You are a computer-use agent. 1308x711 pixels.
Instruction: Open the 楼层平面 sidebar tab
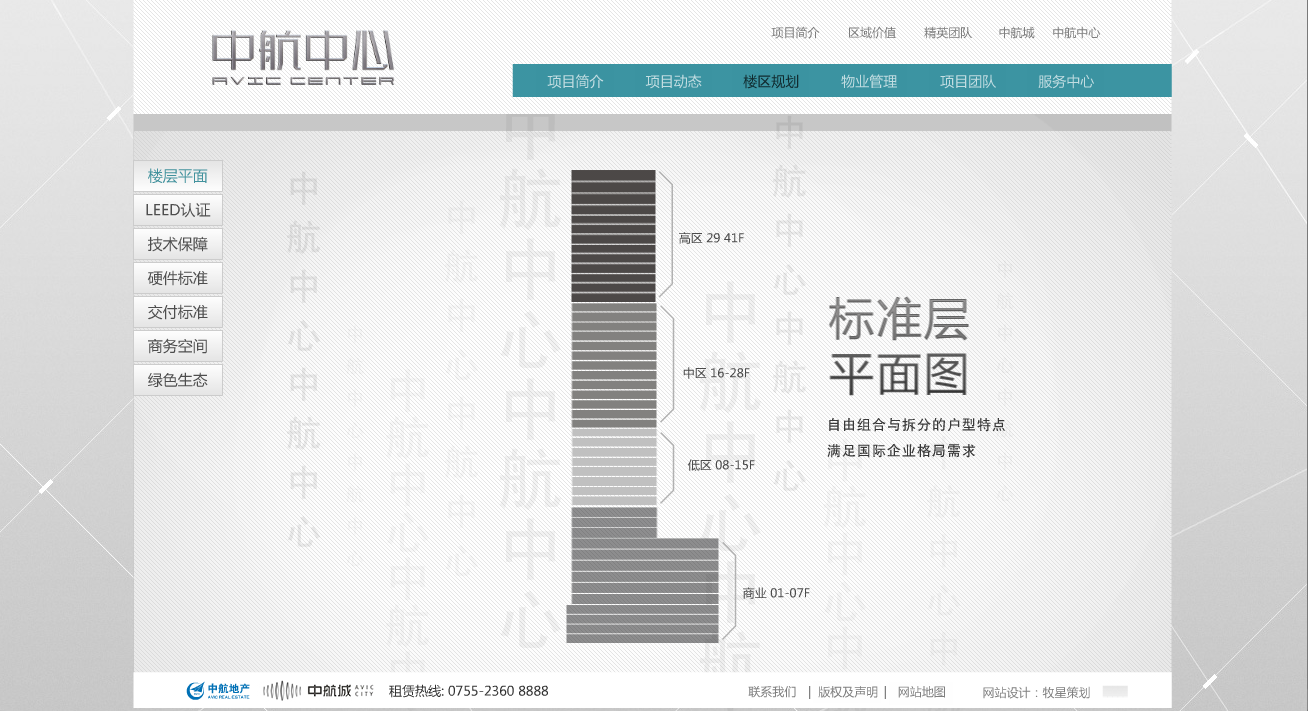click(178, 176)
